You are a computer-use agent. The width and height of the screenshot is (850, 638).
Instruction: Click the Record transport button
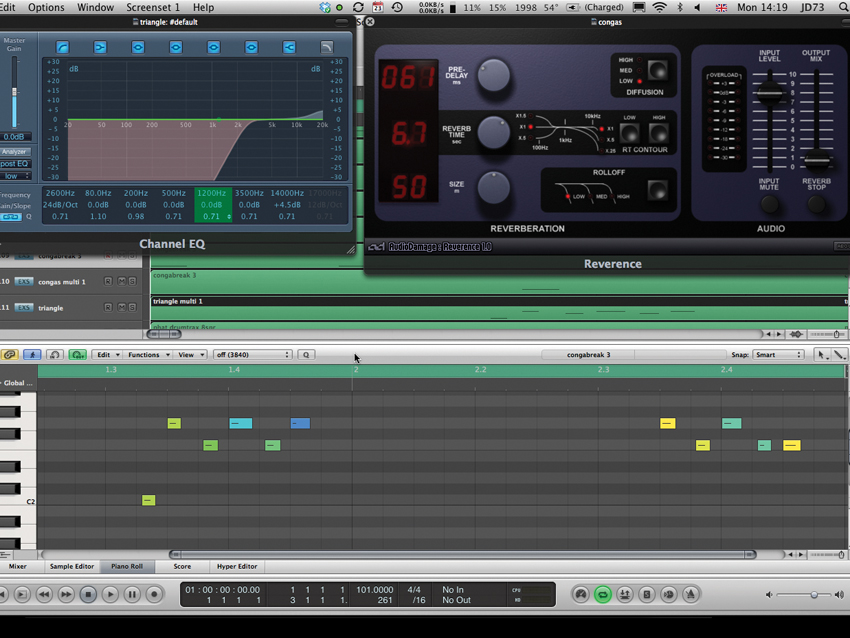(x=154, y=595)
